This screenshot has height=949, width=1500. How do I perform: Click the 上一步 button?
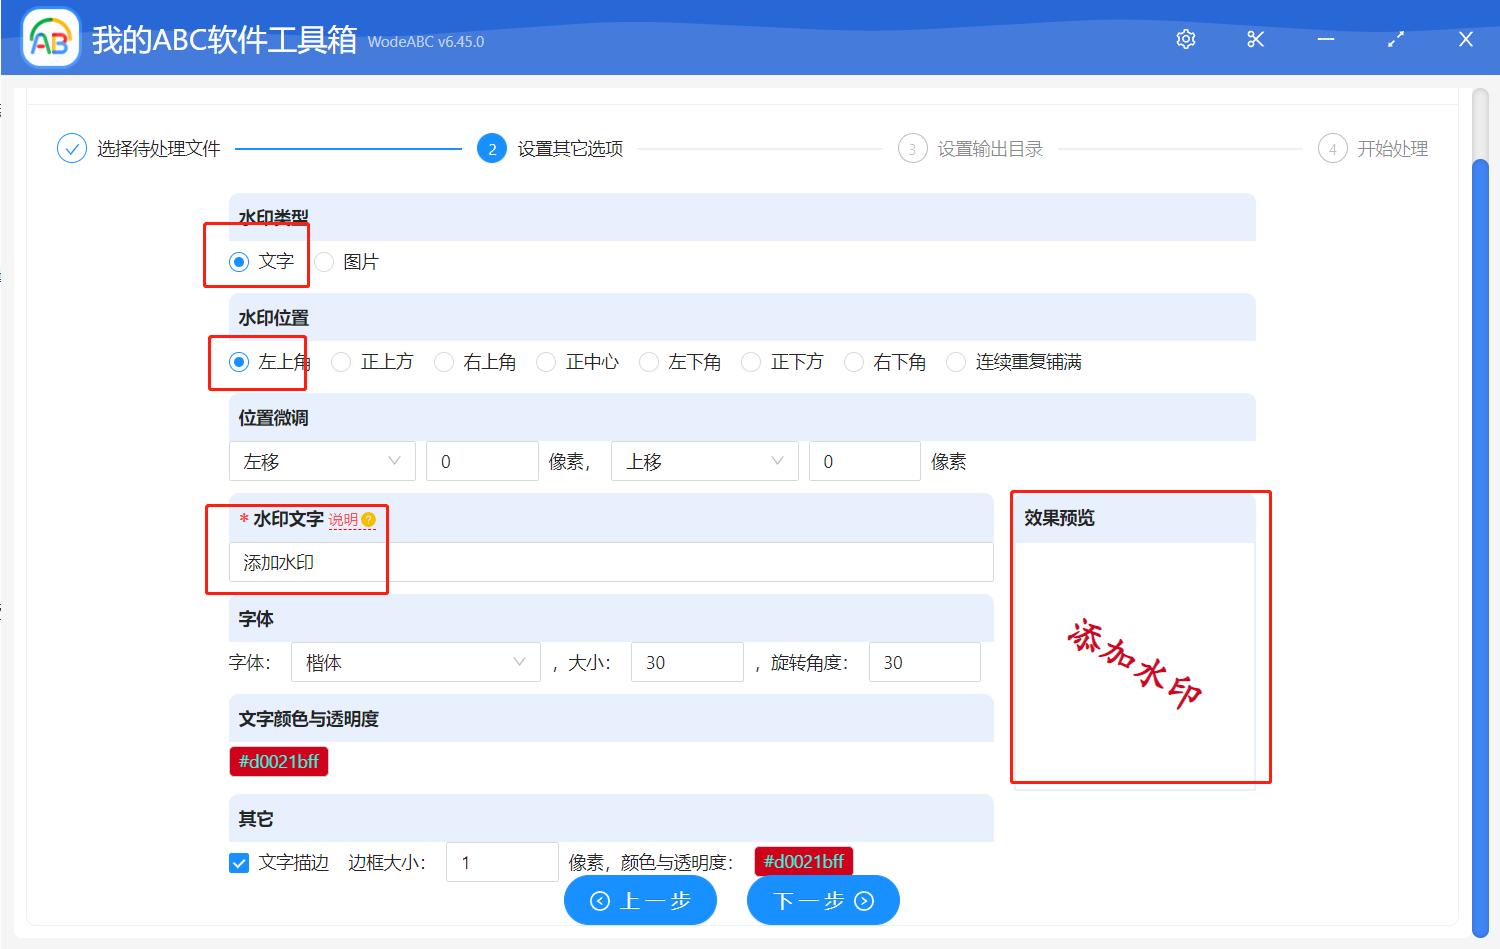pos(640,899)
